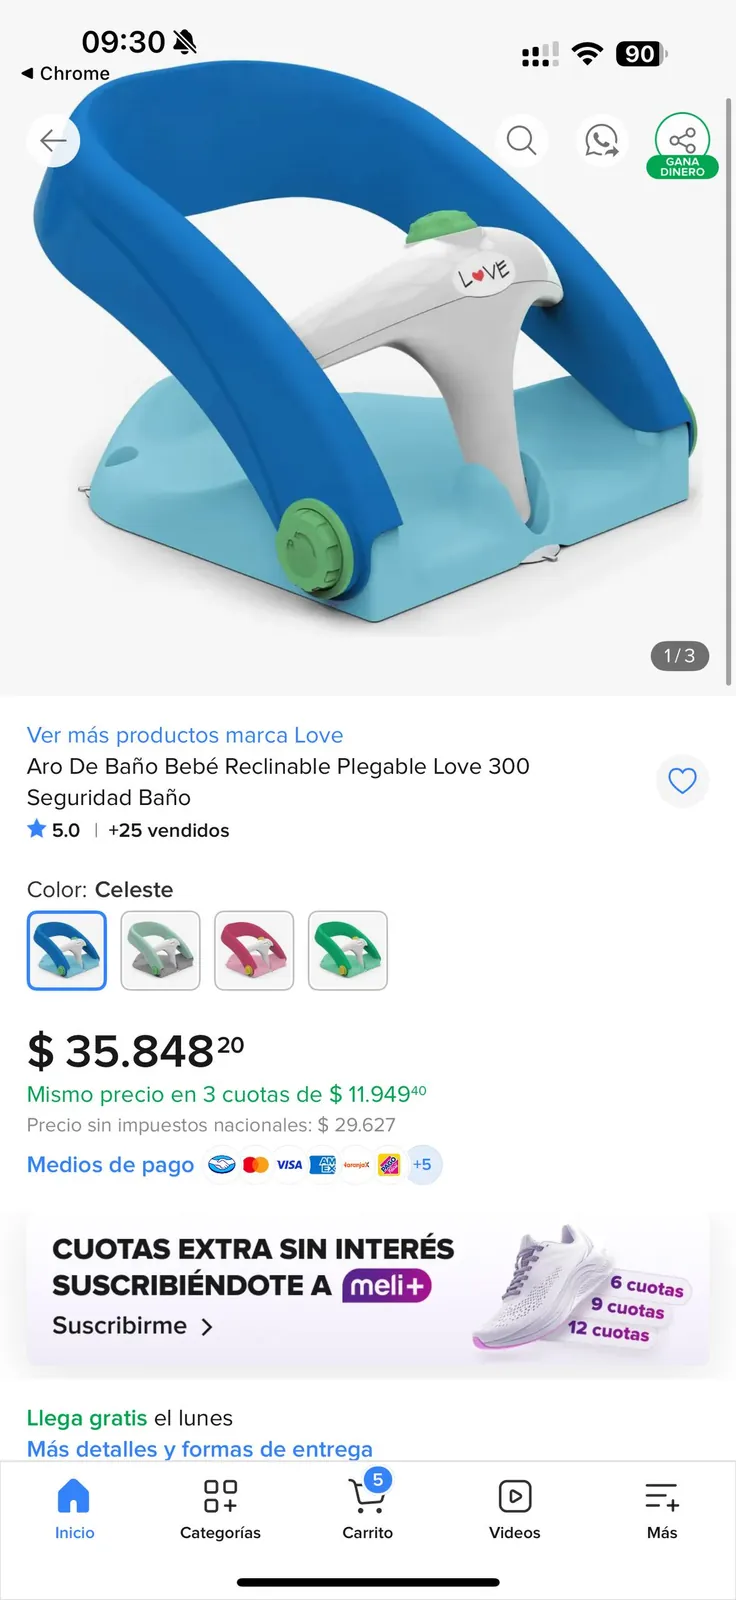Screen dimensions: 736x1600
Task: Tap the WhatsApp share icon
Action: [601, 140]
